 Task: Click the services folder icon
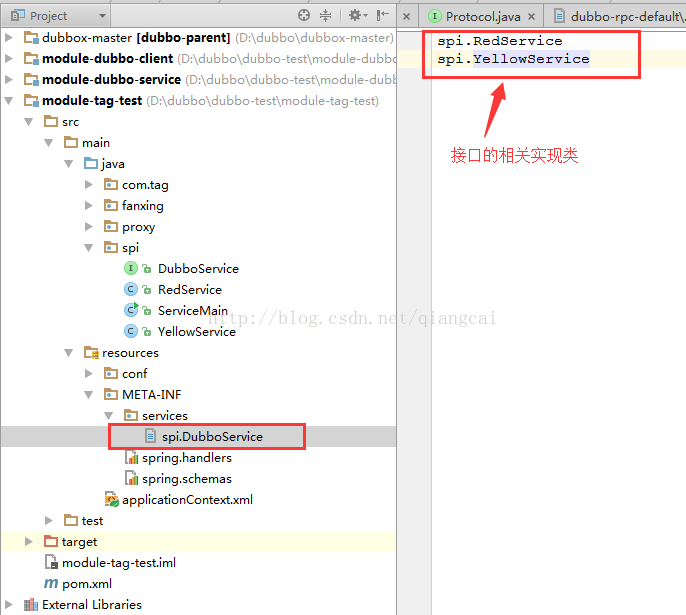coord(131,416)
